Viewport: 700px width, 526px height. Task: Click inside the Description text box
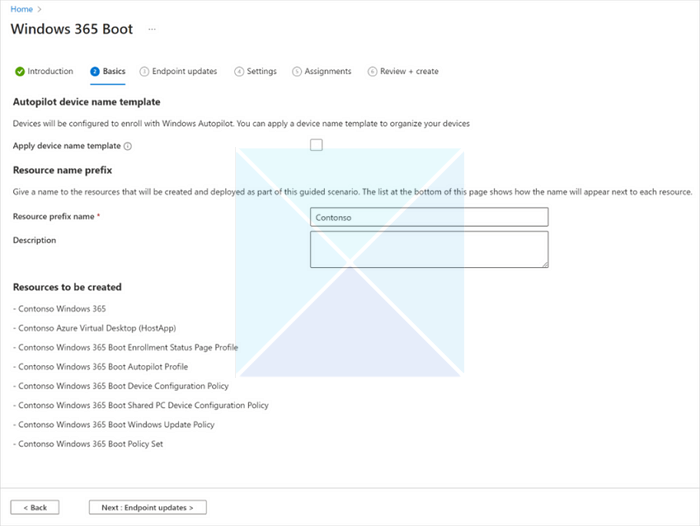429,249
